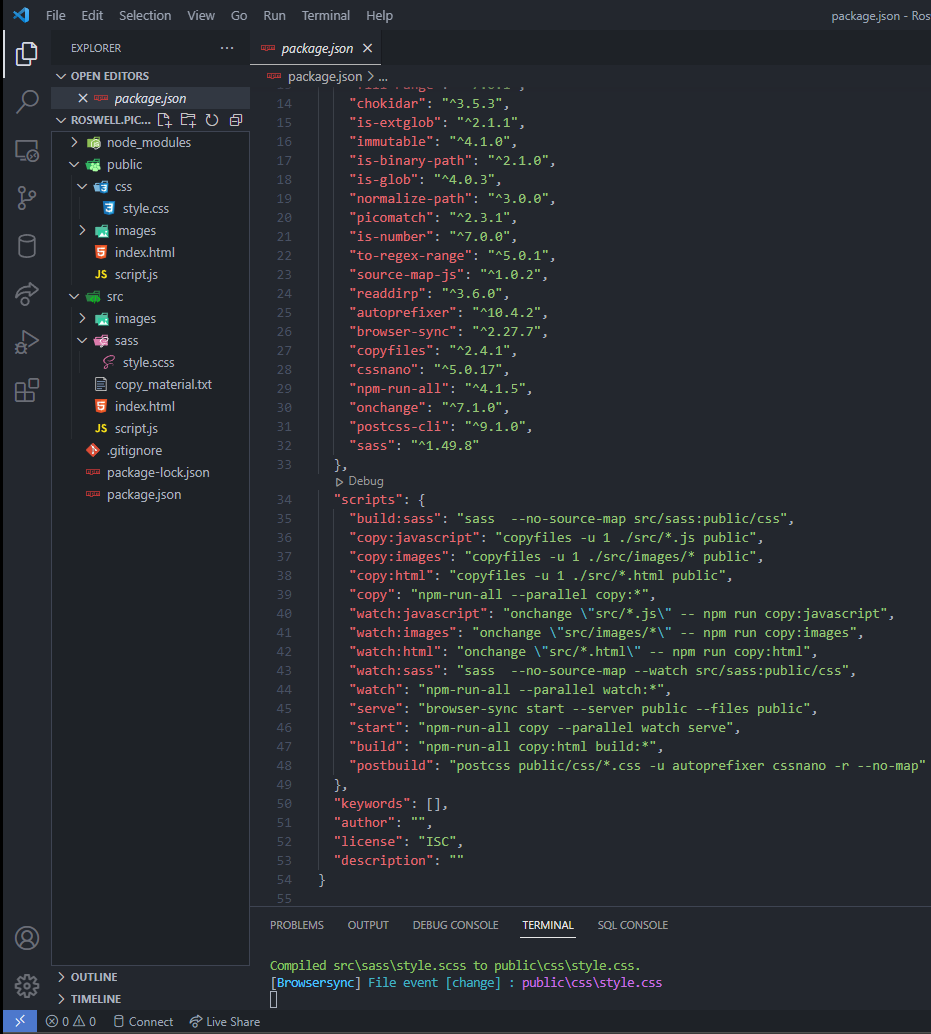Collapse the public folder
The width and height of the screenshot is (931, 1034).
(x=124, y=164)
